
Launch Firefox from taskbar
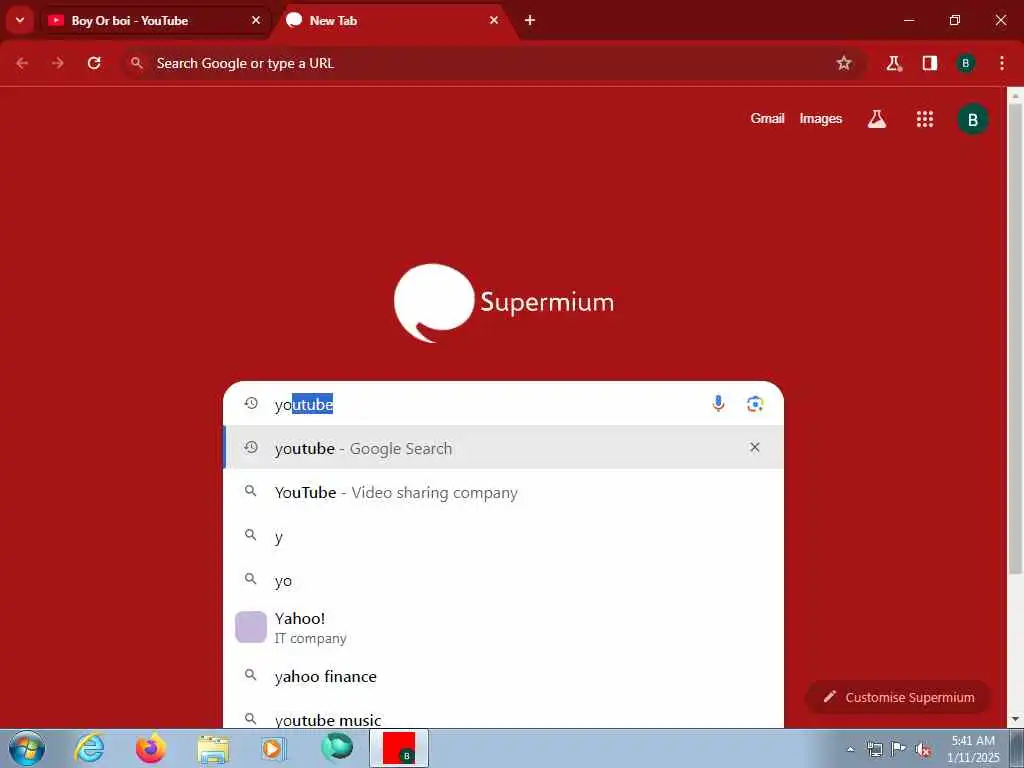151,748
